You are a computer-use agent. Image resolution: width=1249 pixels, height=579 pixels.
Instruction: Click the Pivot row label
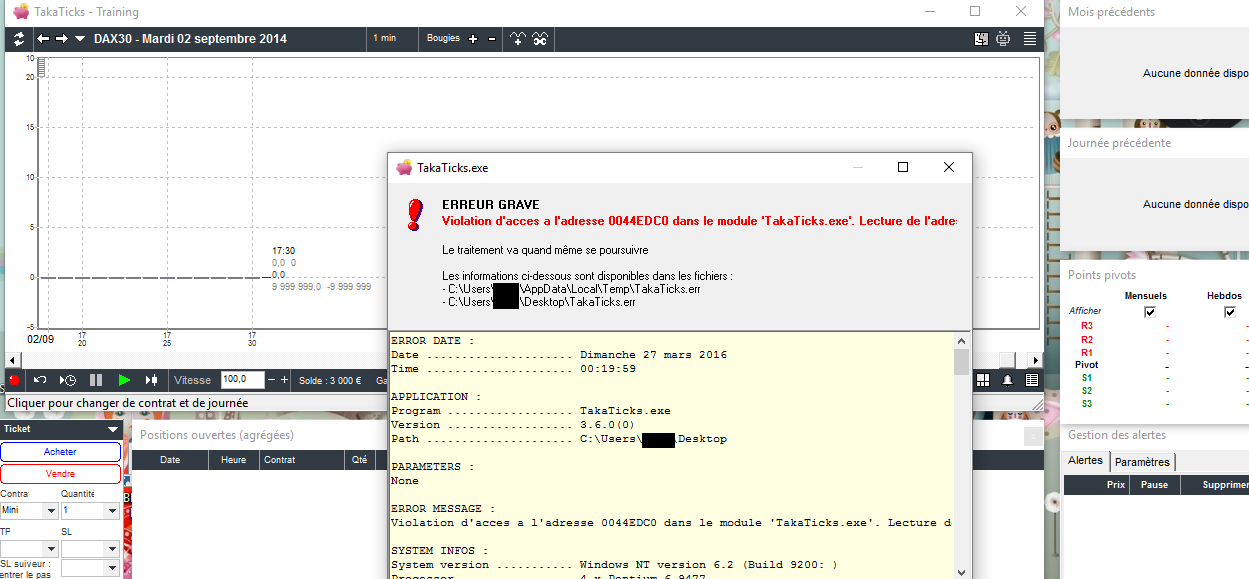(1087, 365)
